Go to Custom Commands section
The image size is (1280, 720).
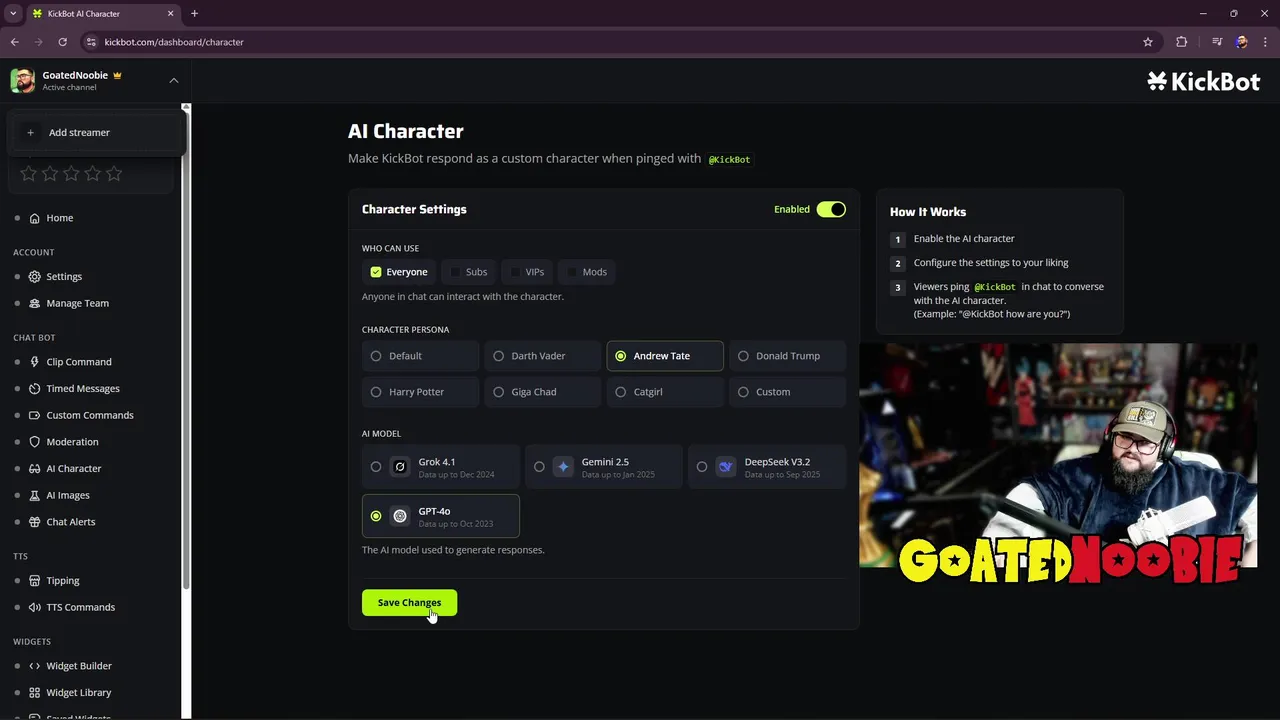pyautogui.click(x=90, y=415)
